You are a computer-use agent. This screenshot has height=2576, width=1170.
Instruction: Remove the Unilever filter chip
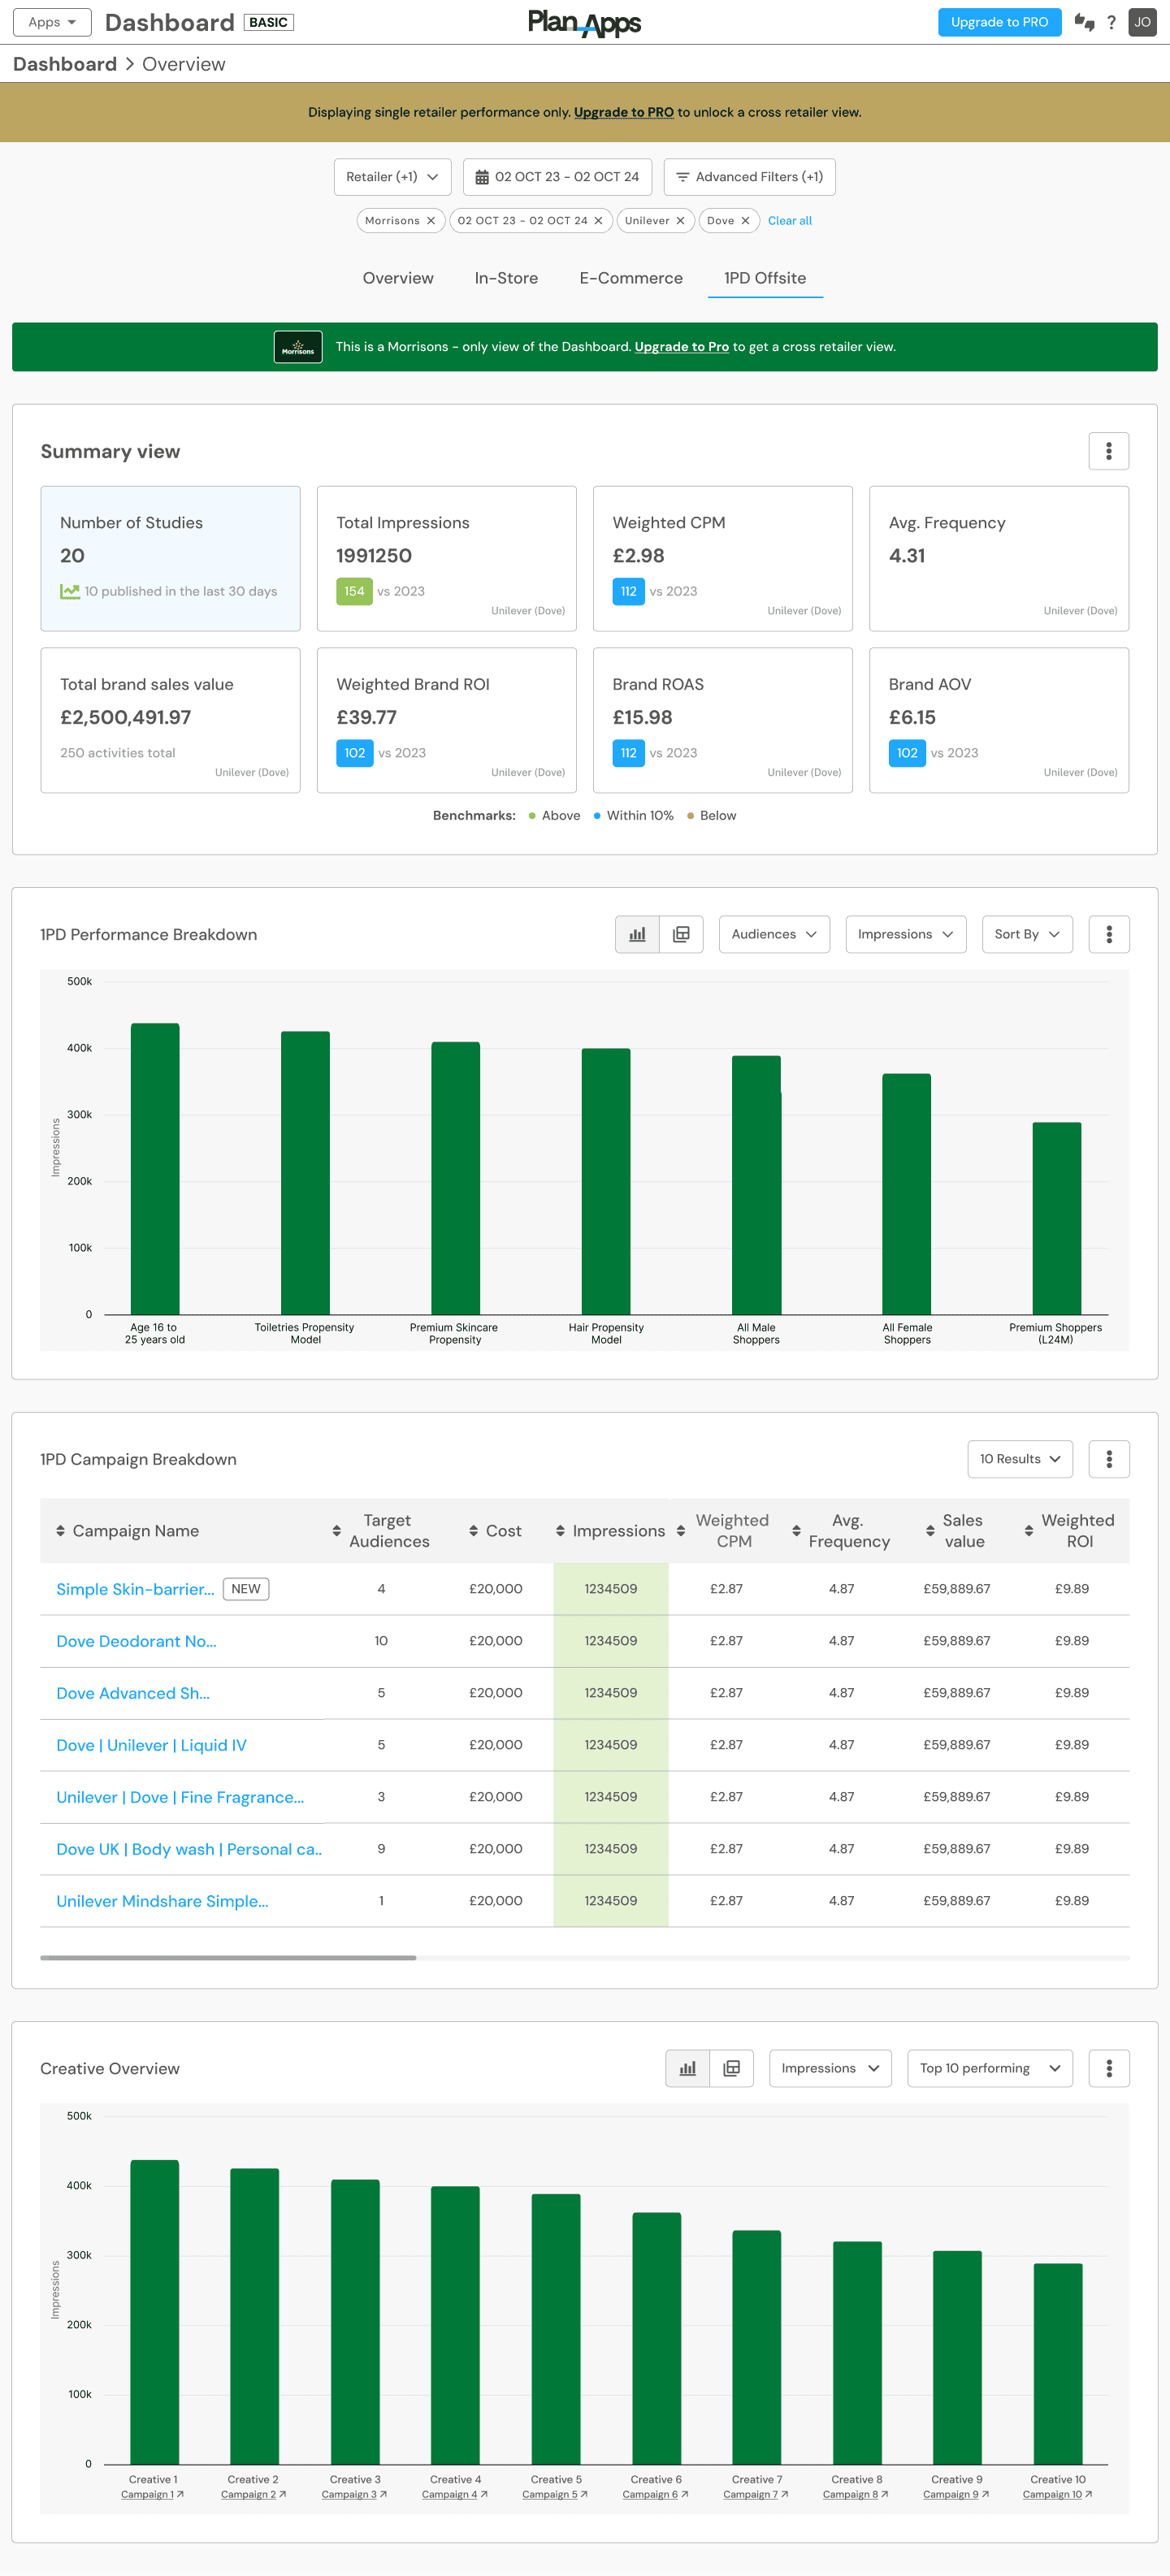point(680,221)
